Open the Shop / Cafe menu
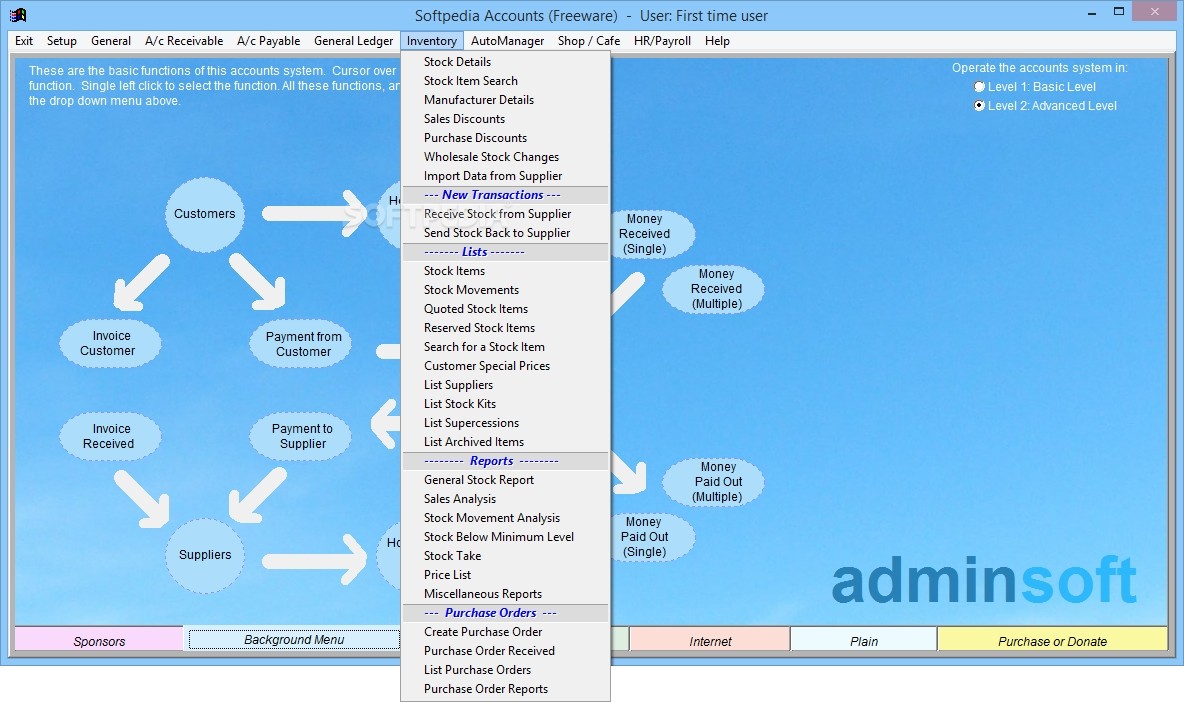Viewport: 1184px width, 702px height. [589, 41]
